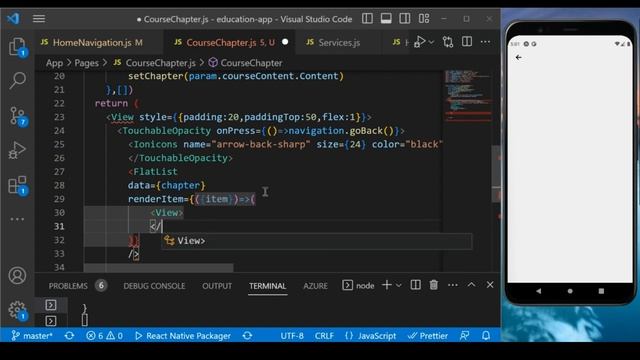
Task: Open the Explorer view in activity bar
Action: 17,47
